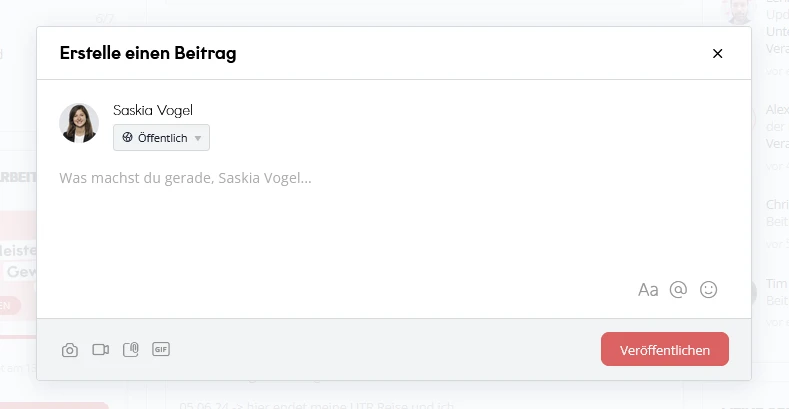Close the 'Erstelle einen Beitrag' dialog
The height and width of the screenshot is (409, 789).
pos(717,54)
